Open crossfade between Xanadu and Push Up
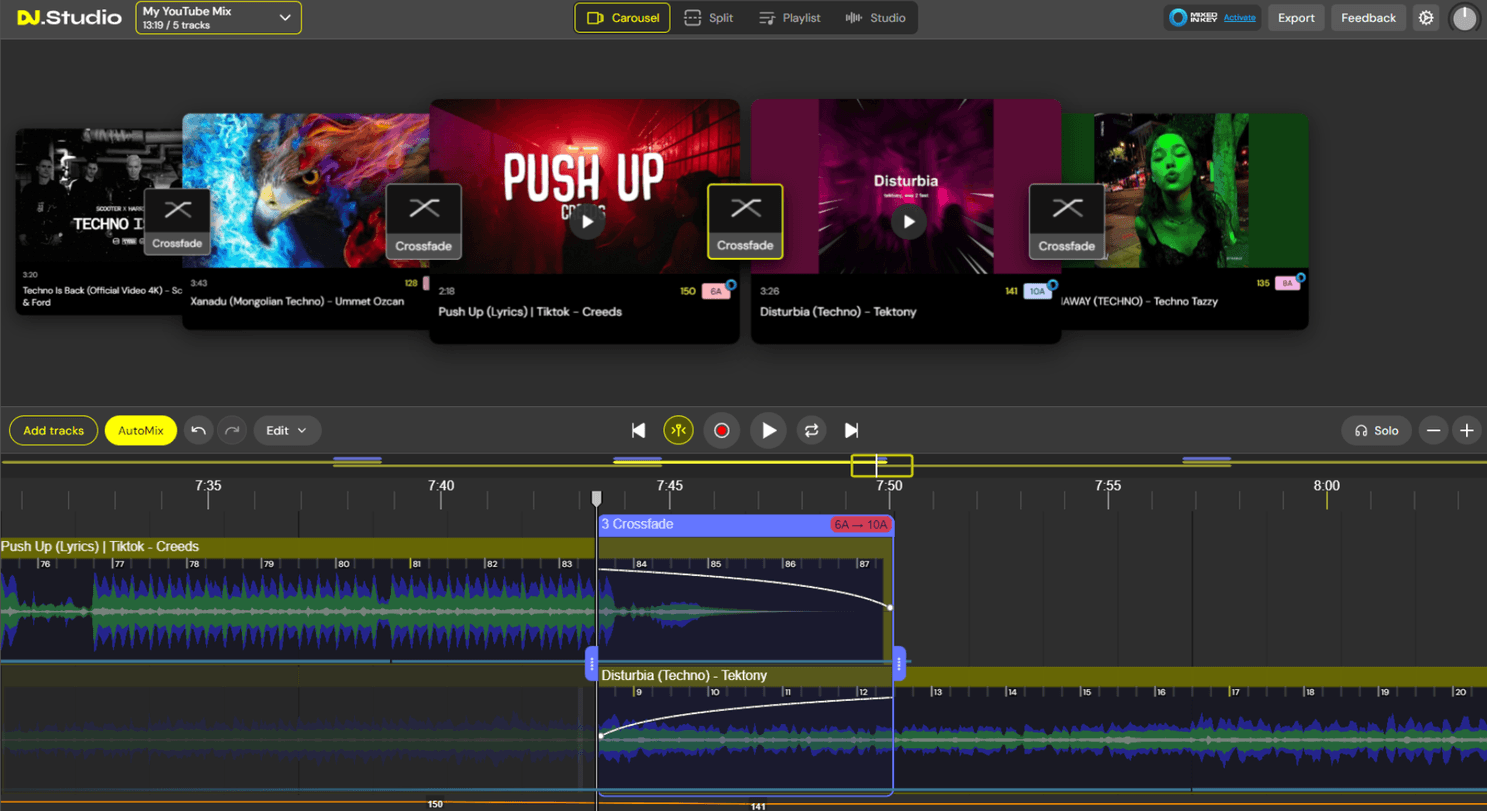The width and height of the screenshot is (1487, 811). [x=423, y=222]
